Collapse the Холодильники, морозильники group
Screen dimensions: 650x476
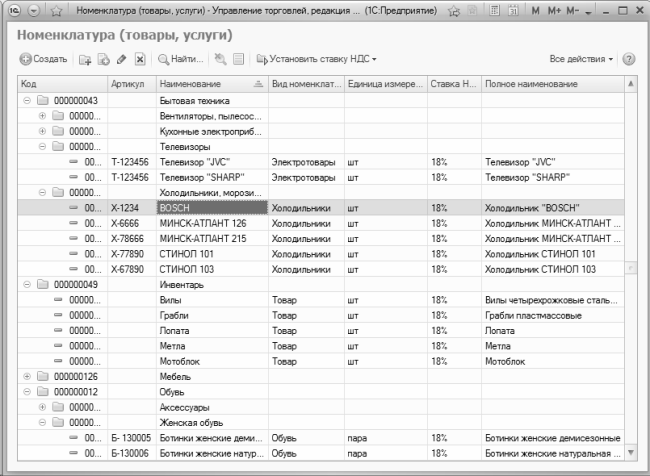42,192
